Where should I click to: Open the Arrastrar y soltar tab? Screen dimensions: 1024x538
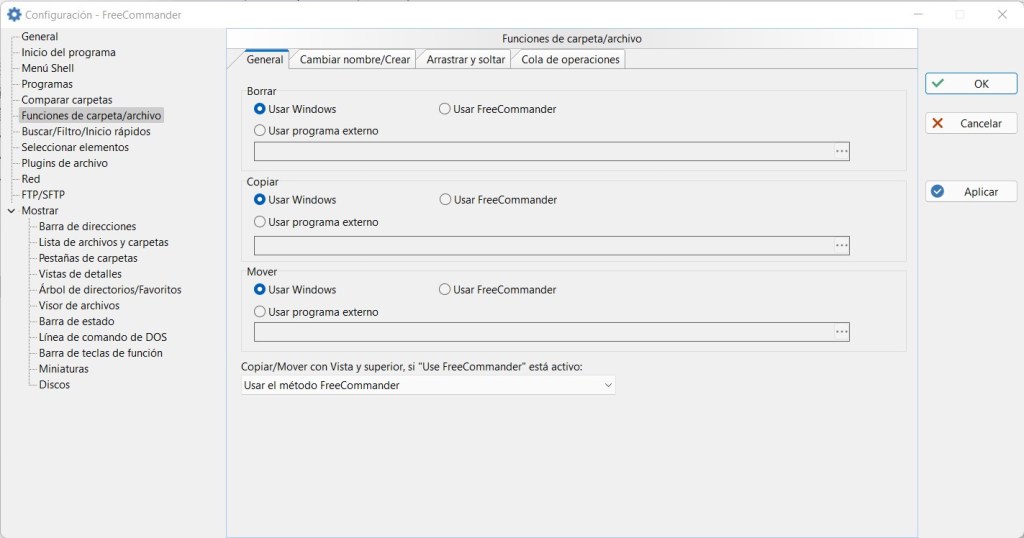(465, 60)
